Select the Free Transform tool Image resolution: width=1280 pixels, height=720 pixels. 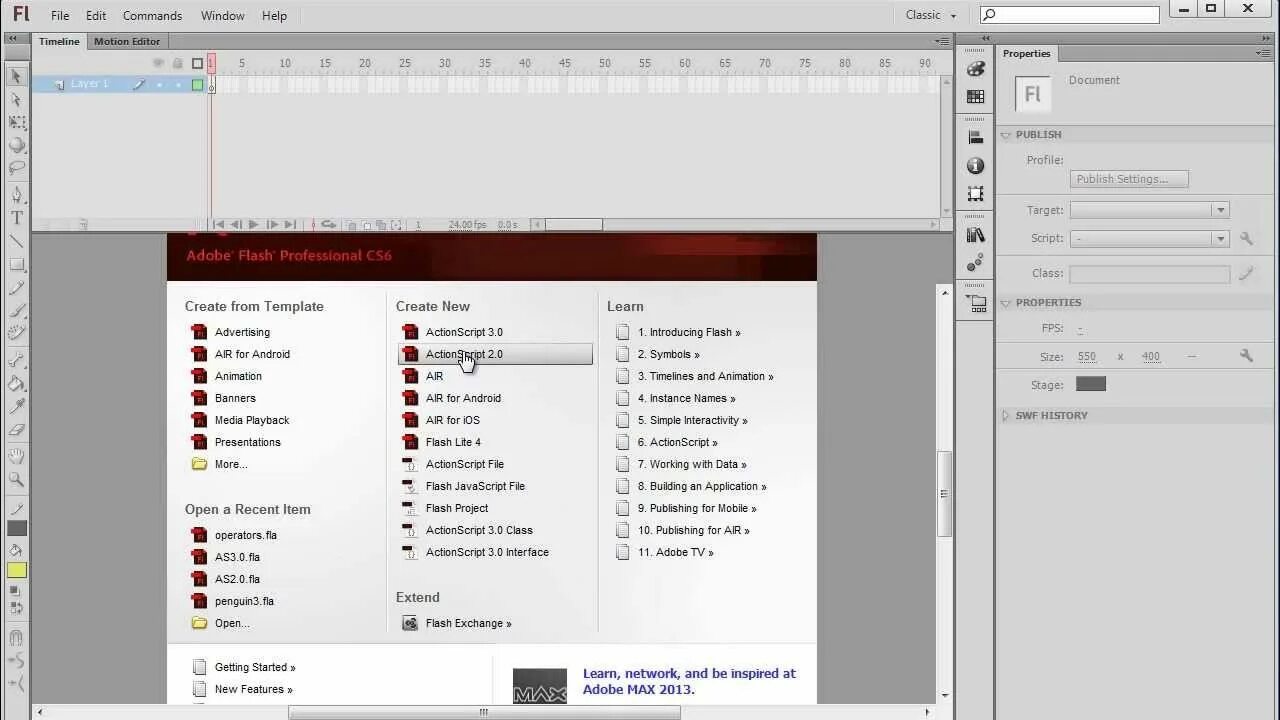[x=16, y=122]
